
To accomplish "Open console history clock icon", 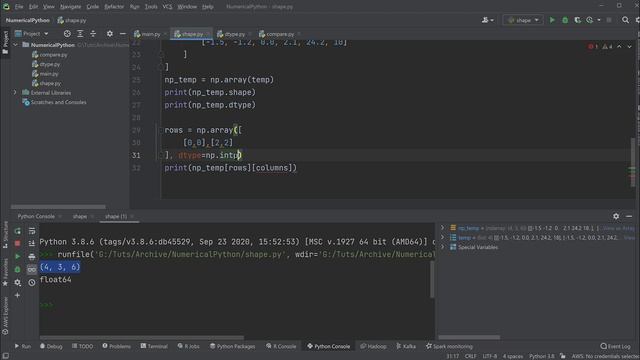I will (32, 282).
